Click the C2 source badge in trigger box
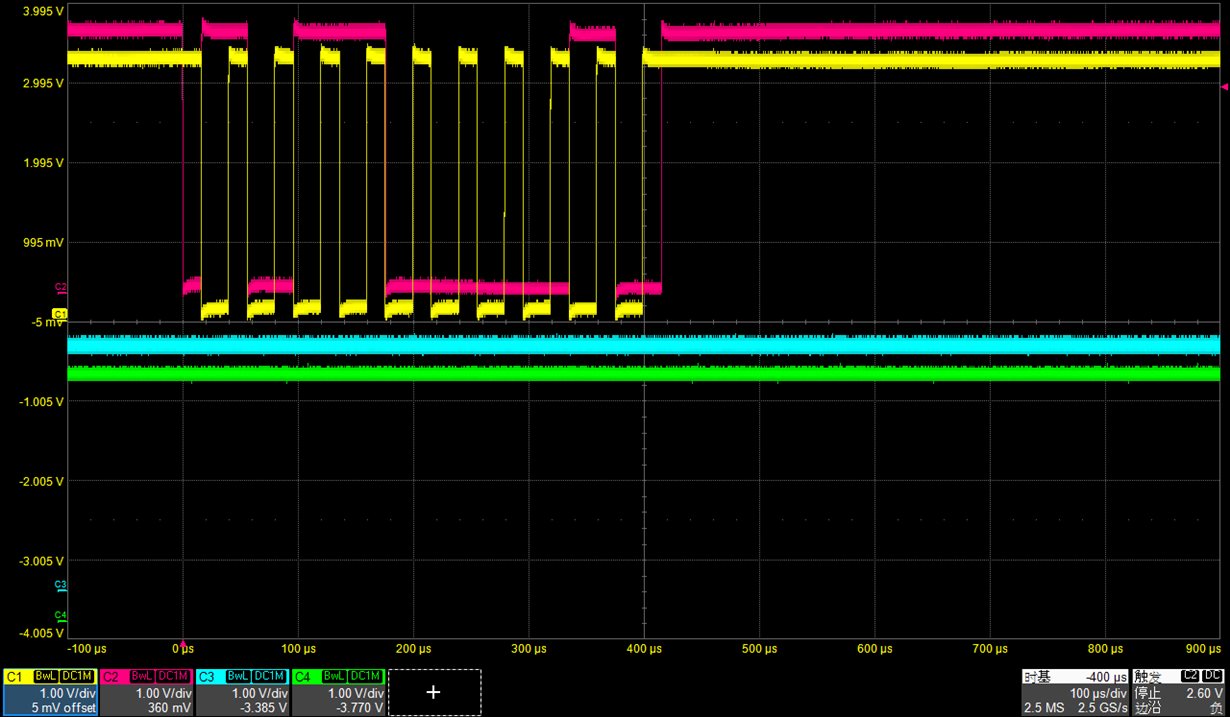The image size is (1230, 717). pos(1192,677)
